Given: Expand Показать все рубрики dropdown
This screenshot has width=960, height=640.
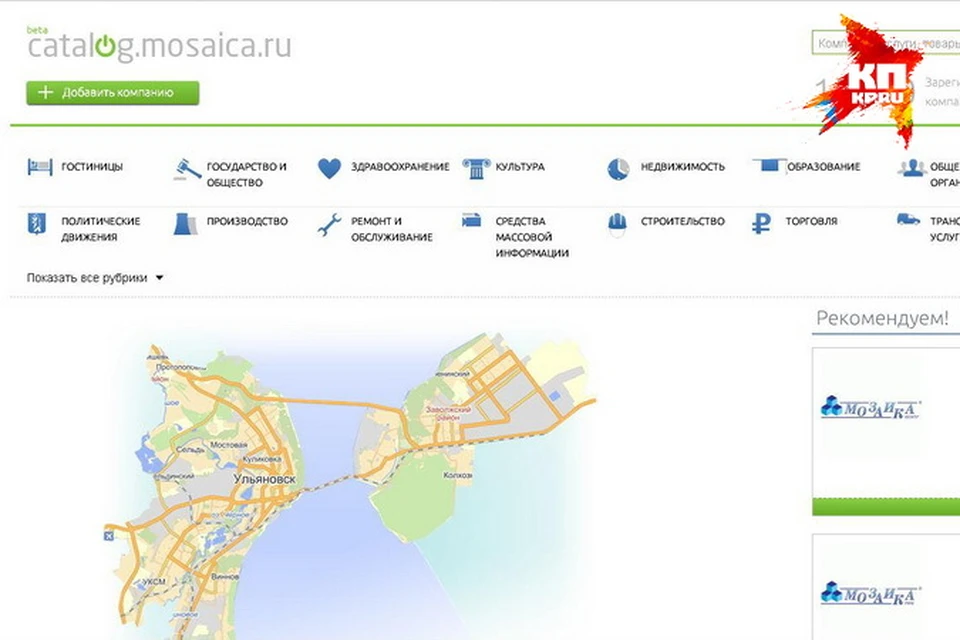Looking at the screenshot, I should click(x=95, y=278).
